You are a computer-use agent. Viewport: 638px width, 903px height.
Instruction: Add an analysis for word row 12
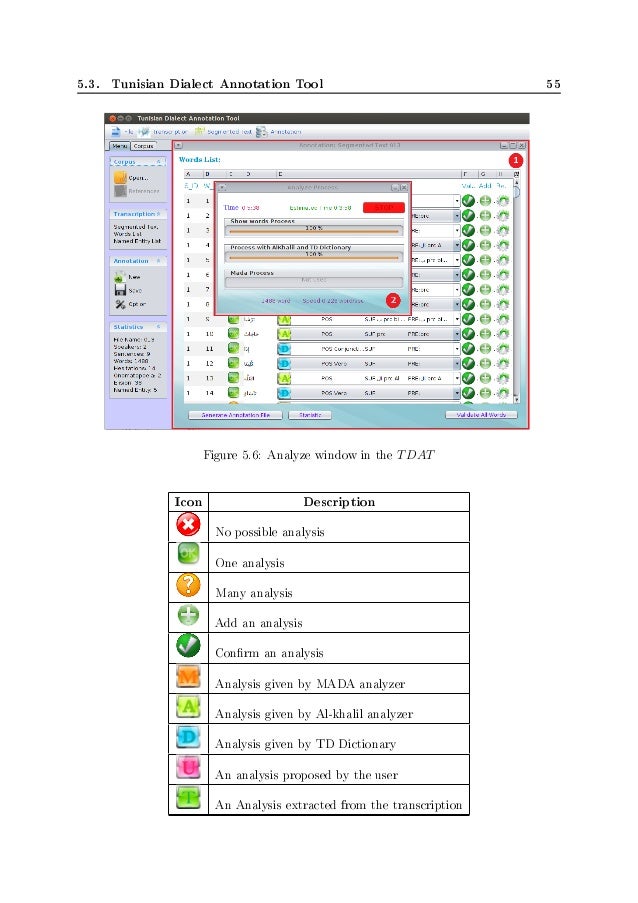click(485, 363)
